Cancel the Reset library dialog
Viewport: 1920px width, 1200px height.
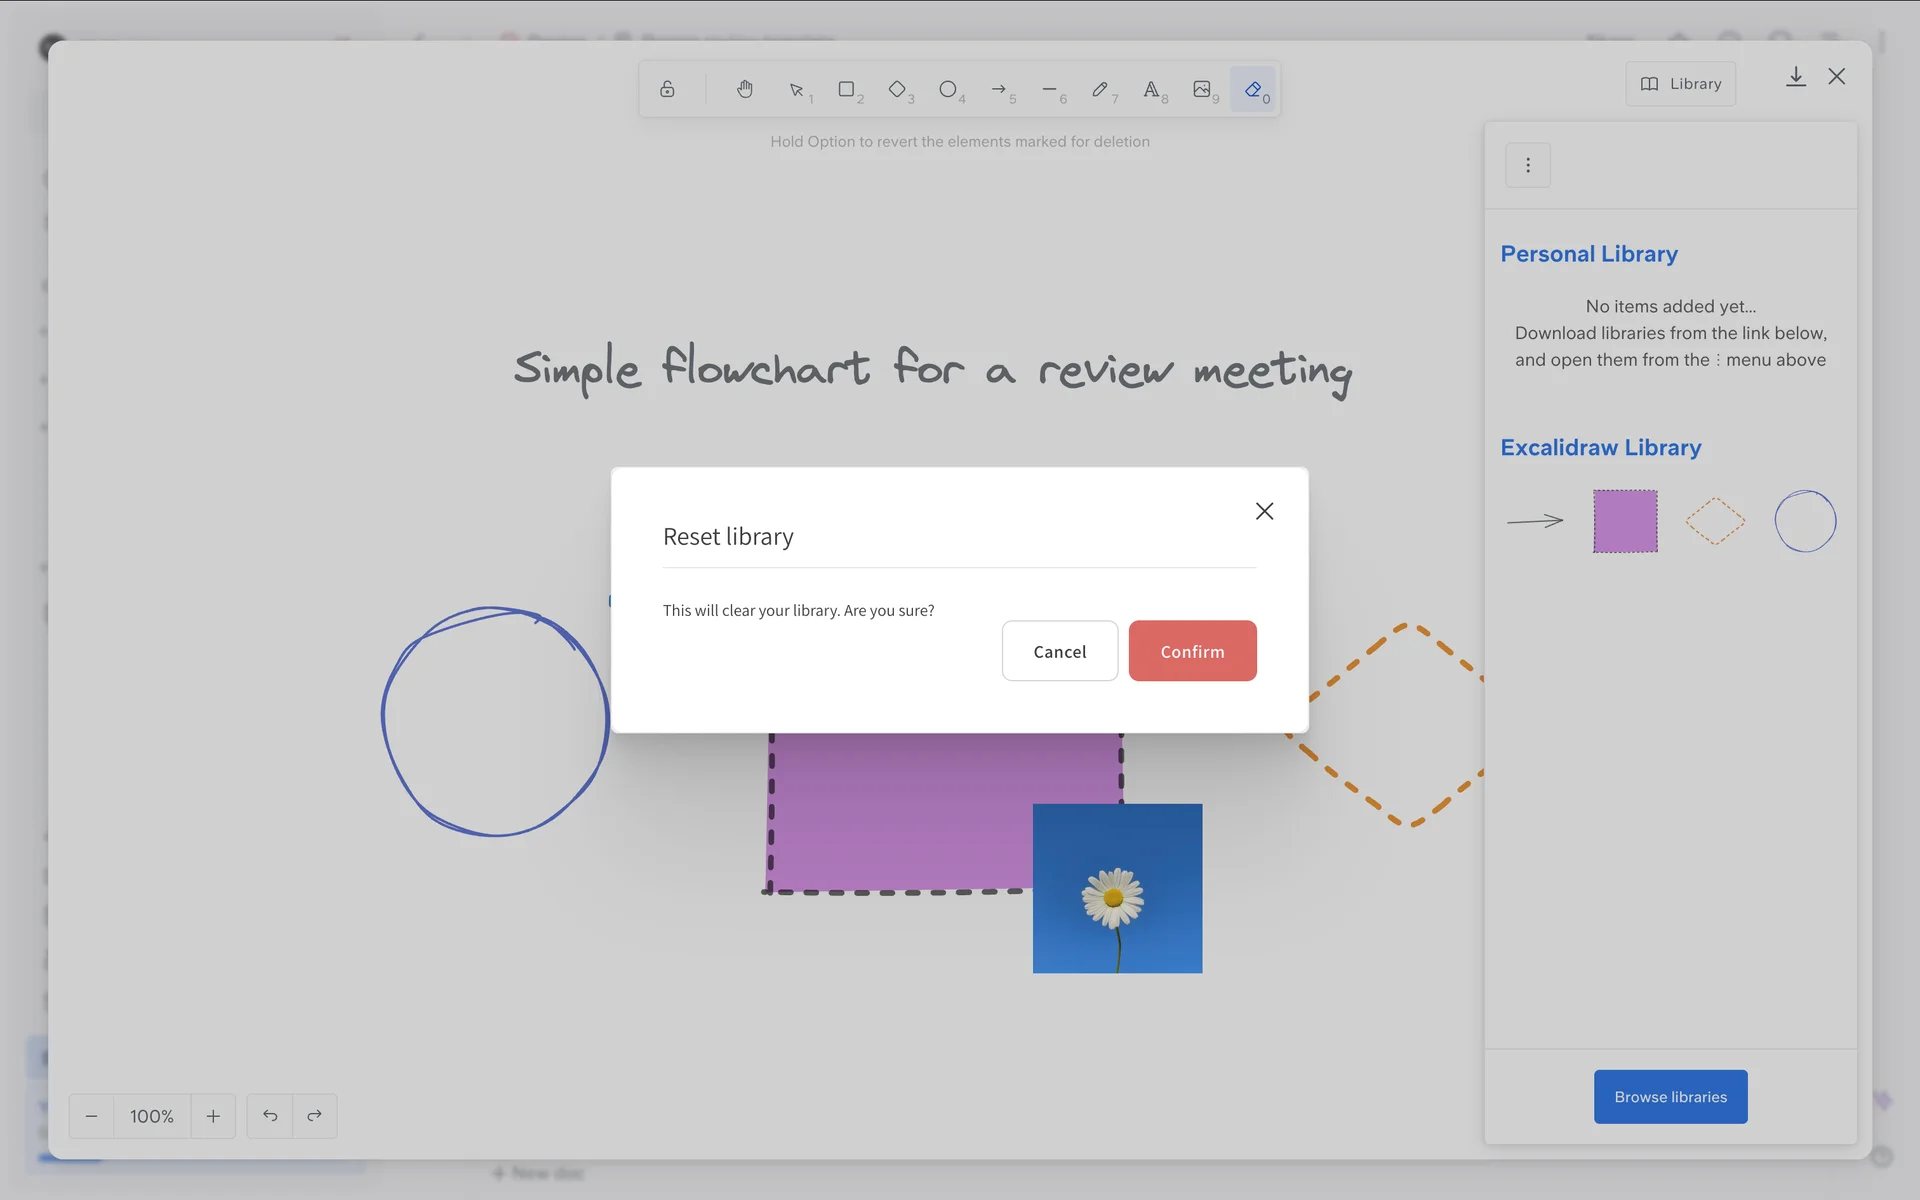(1059, 651)
